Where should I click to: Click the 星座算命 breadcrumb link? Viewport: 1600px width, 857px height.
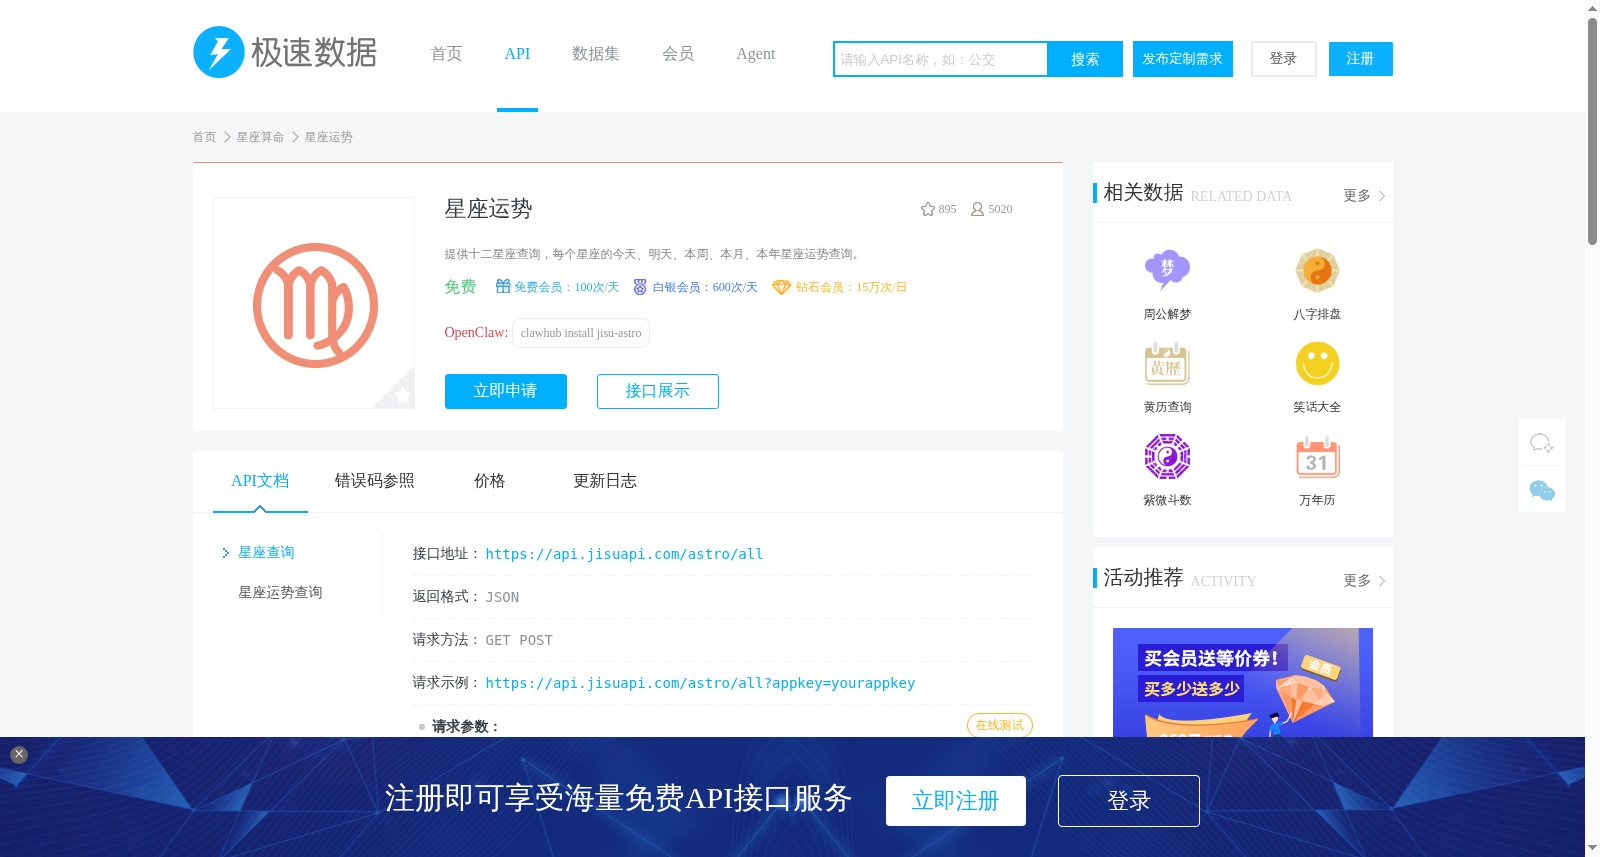click(260, 137)
